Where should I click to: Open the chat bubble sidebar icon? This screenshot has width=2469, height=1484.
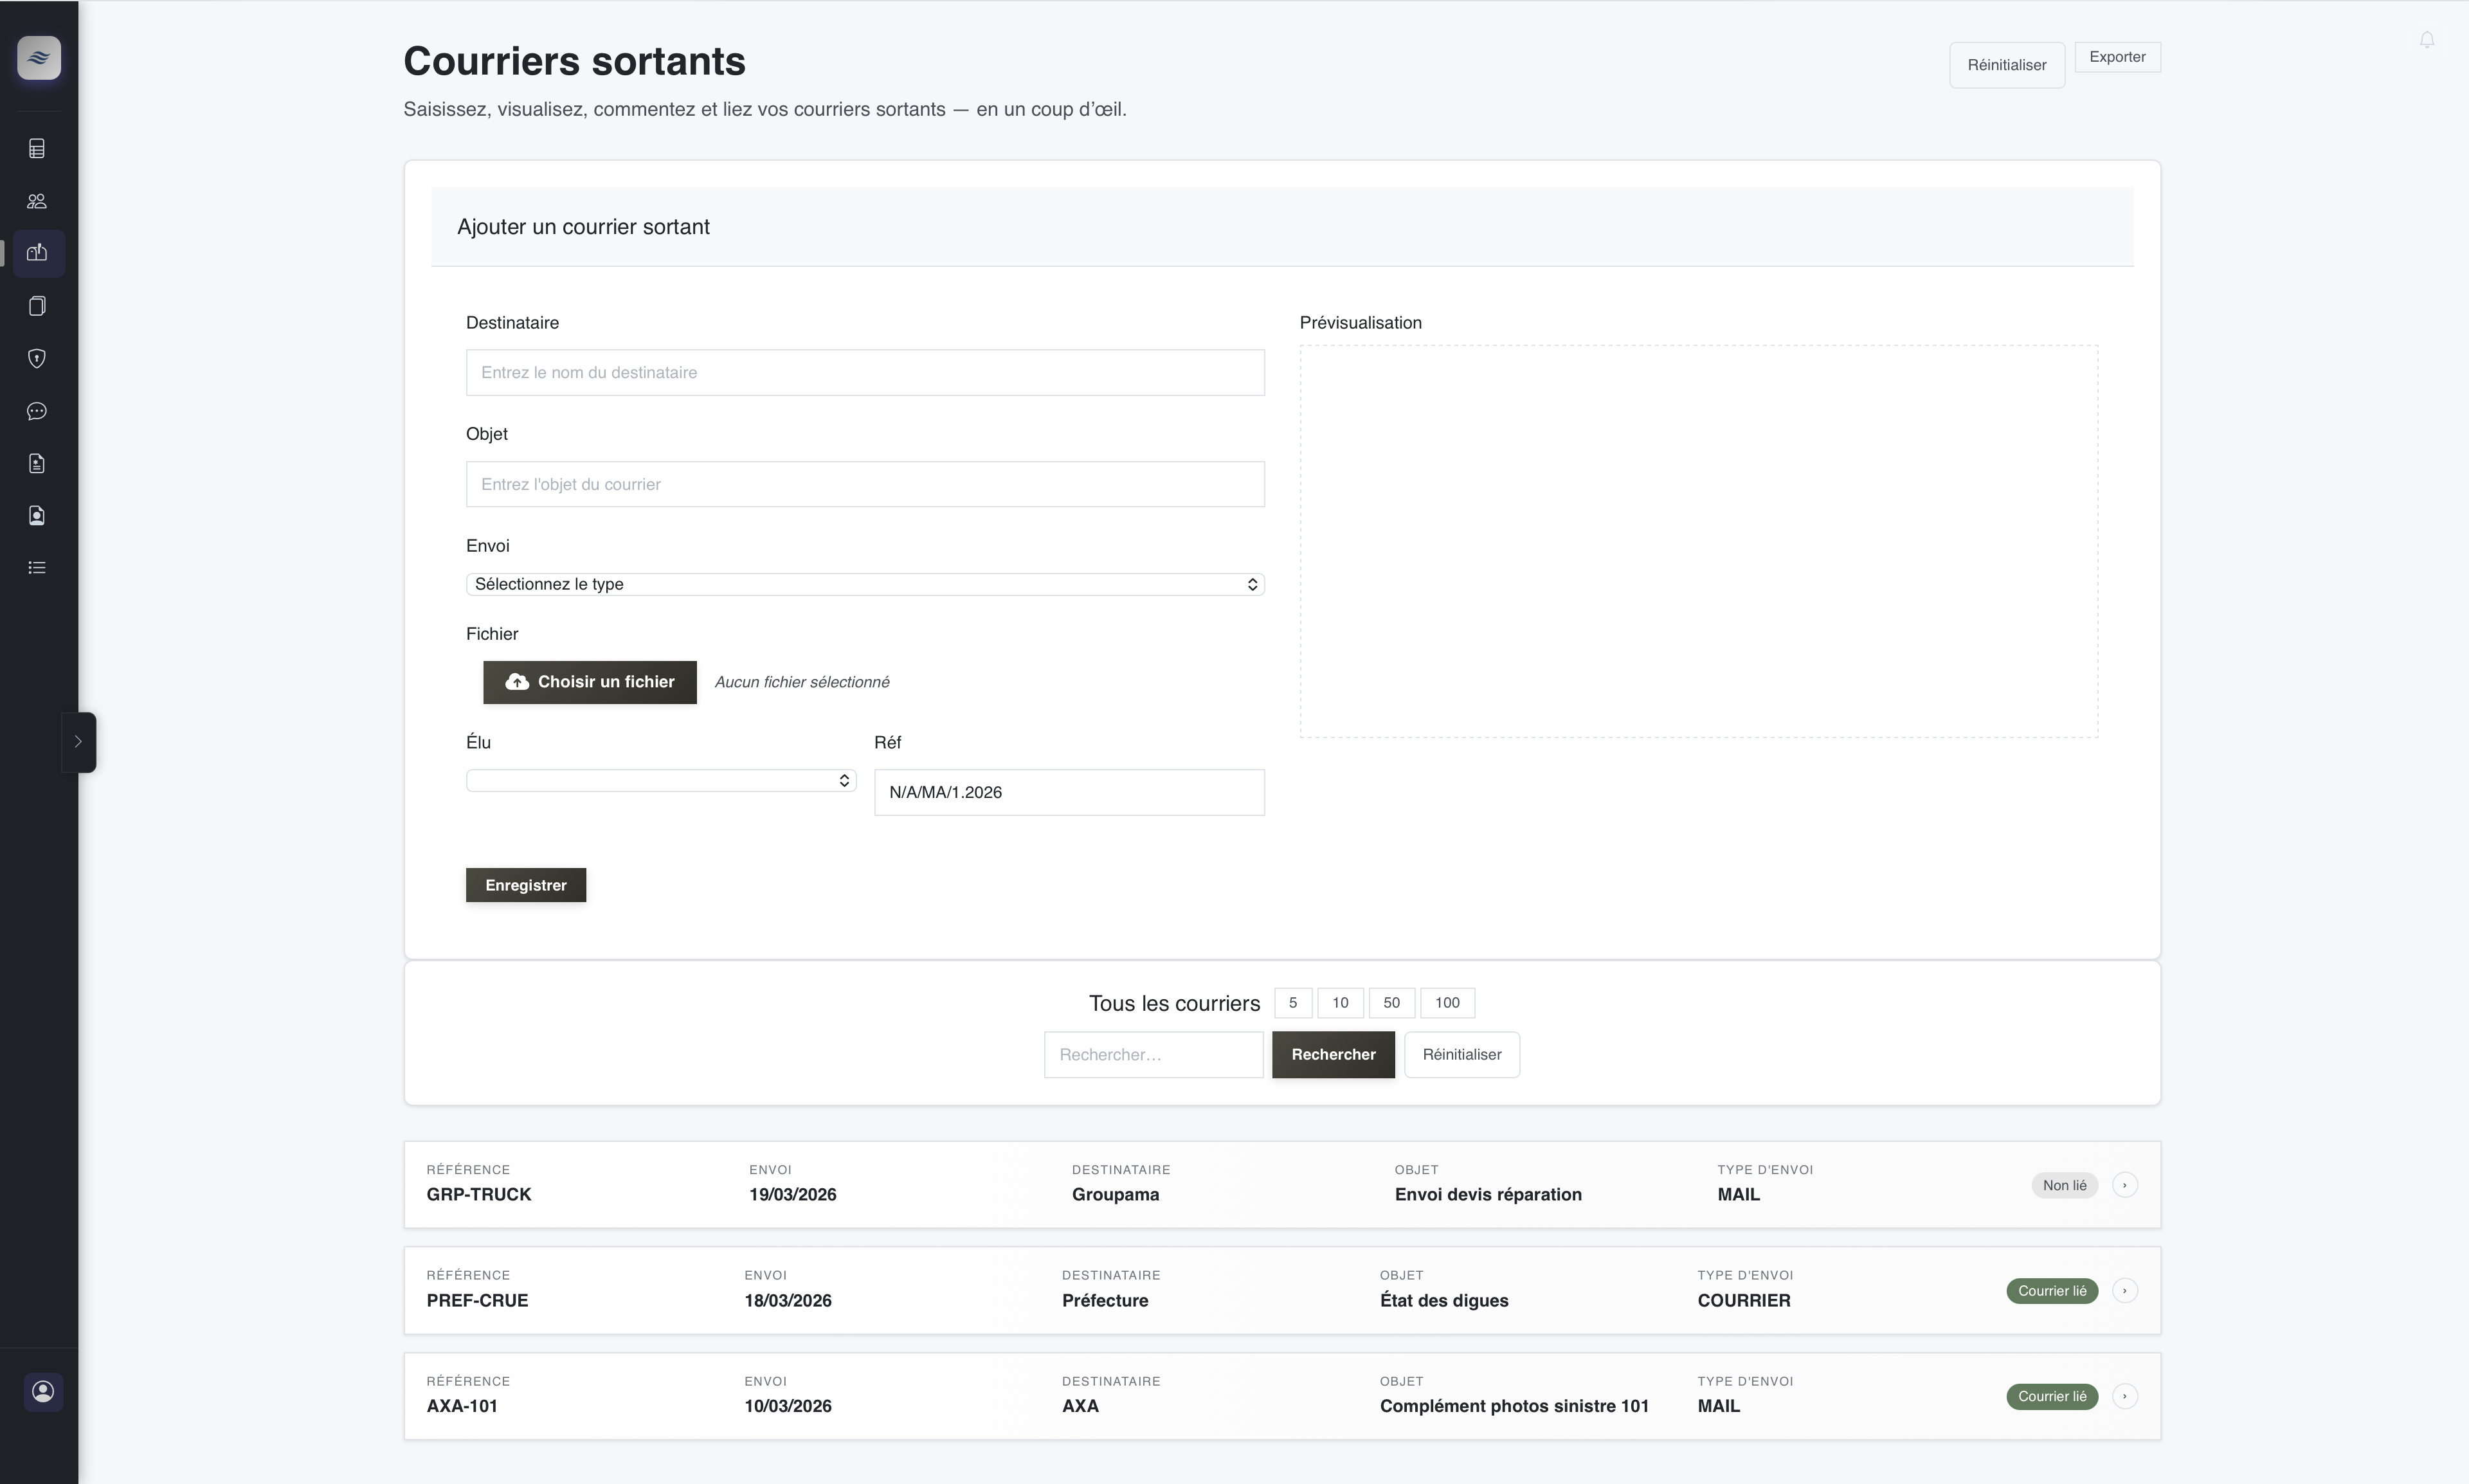[x=37, y=411]
